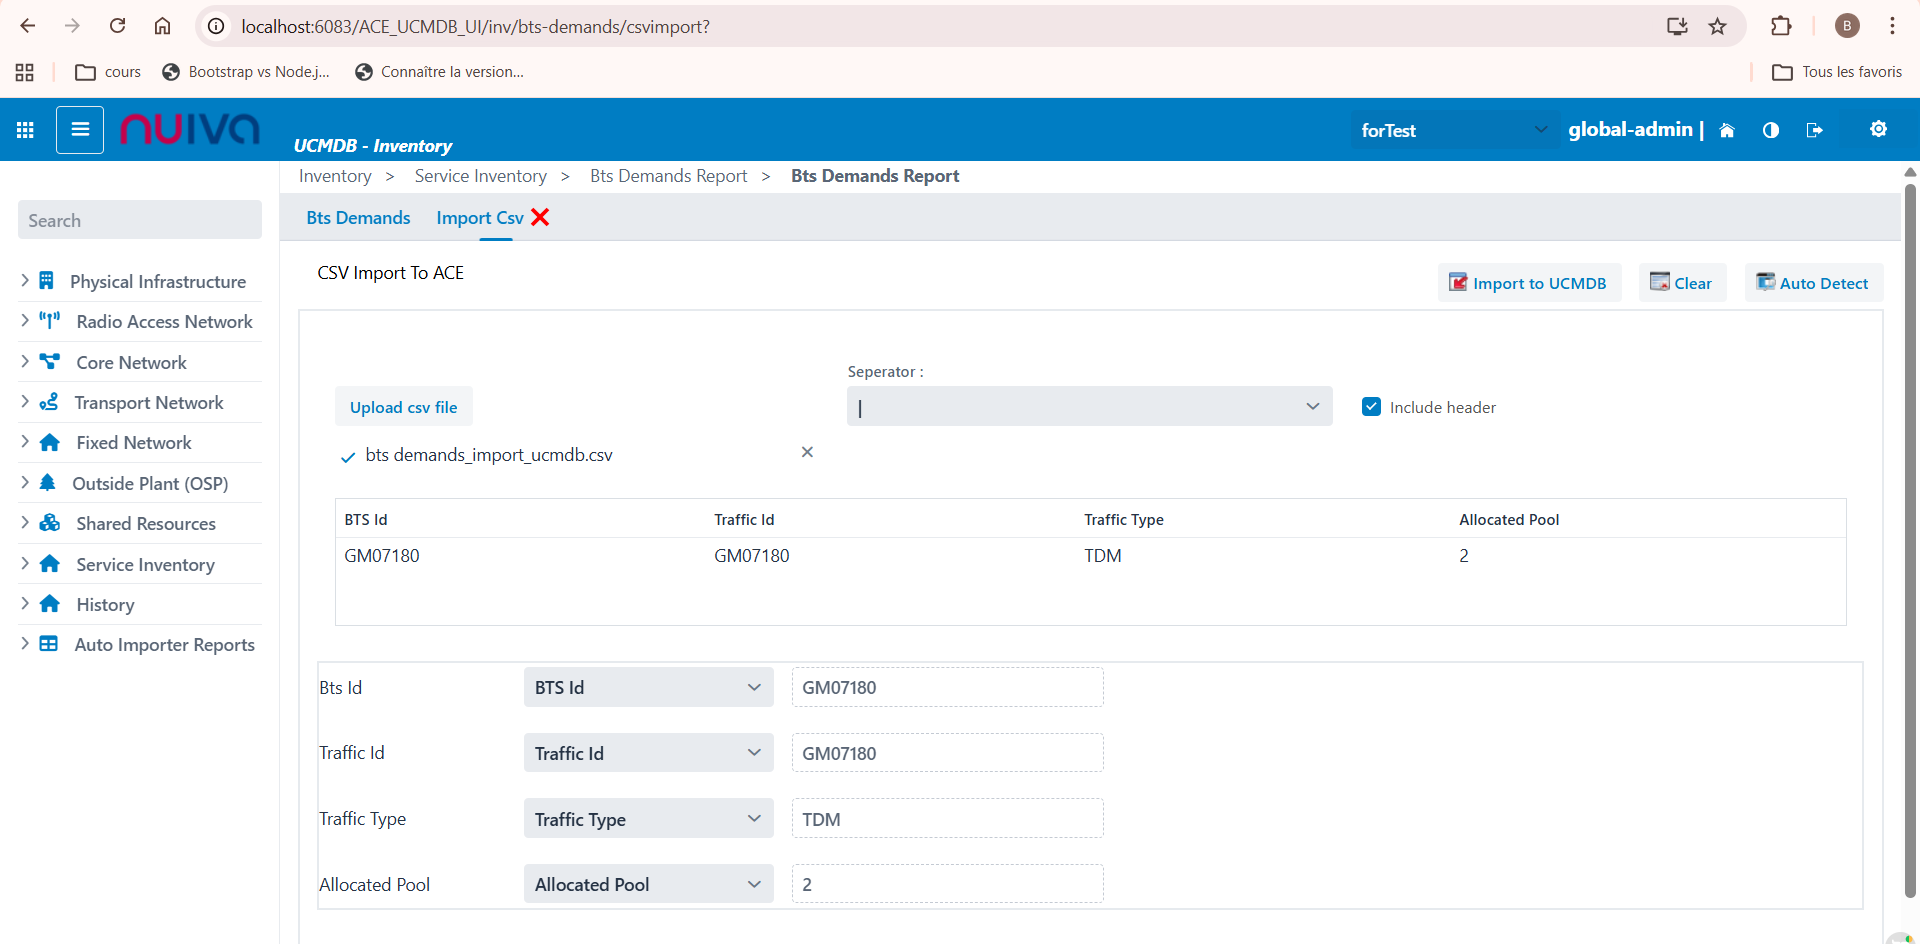1920x944 pixels.
Task: Close the Import Csv tab with red X
Action: coord(540,217)
